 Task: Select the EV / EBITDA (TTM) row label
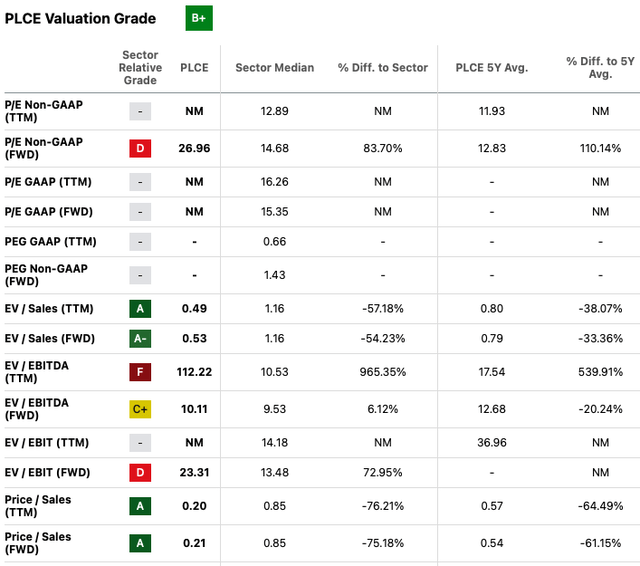(x=37, y=372)
